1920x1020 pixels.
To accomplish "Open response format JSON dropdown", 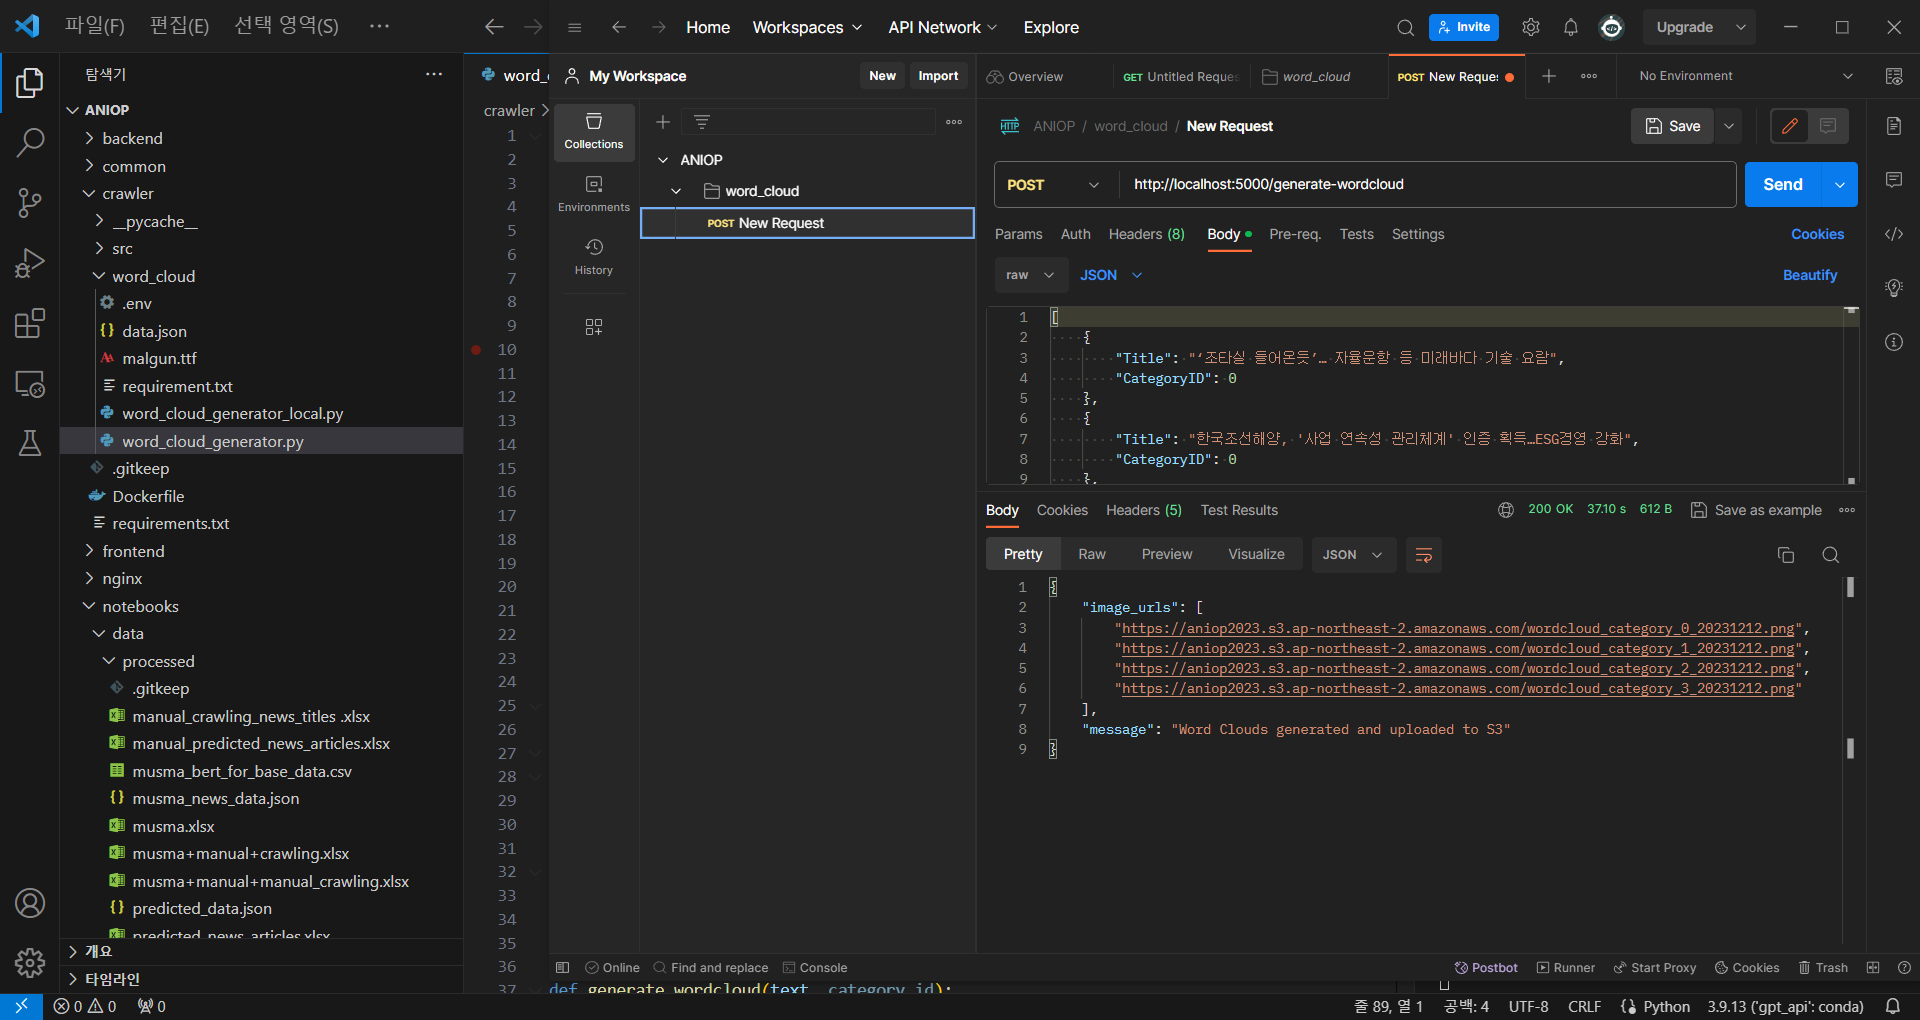I will [1352, 555].
